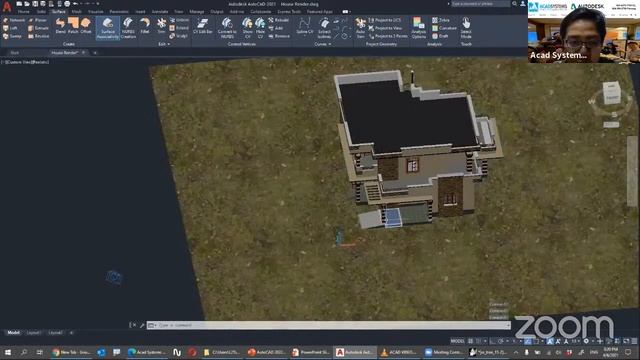Add a new drawing tab with plus
640x360 pixels.
95,53
